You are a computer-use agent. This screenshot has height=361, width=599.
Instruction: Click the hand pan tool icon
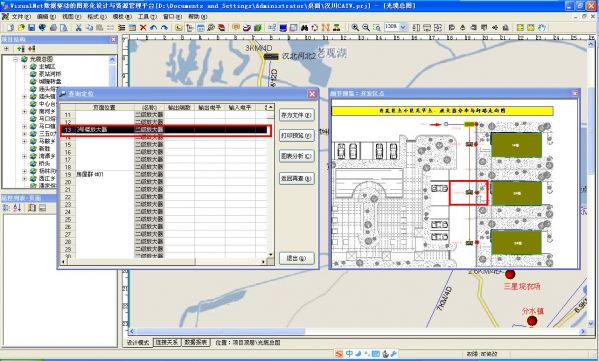coord(542,28)
